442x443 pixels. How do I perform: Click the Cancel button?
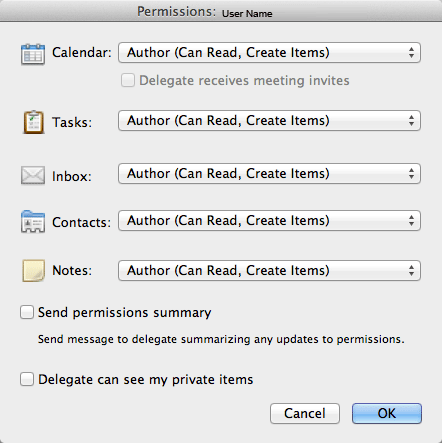305,414
